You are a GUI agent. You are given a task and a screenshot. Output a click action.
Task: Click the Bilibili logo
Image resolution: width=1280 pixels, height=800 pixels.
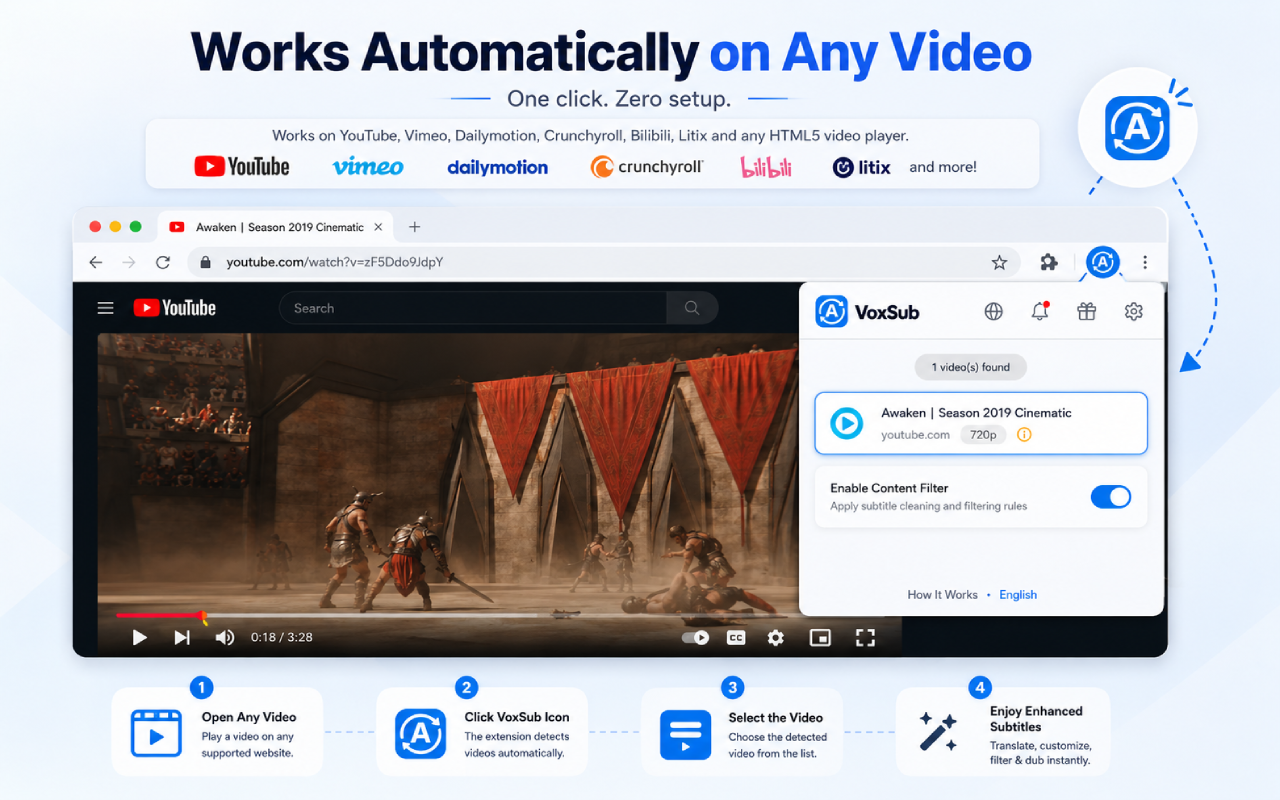pyautogui.click(x=766, y=167)
